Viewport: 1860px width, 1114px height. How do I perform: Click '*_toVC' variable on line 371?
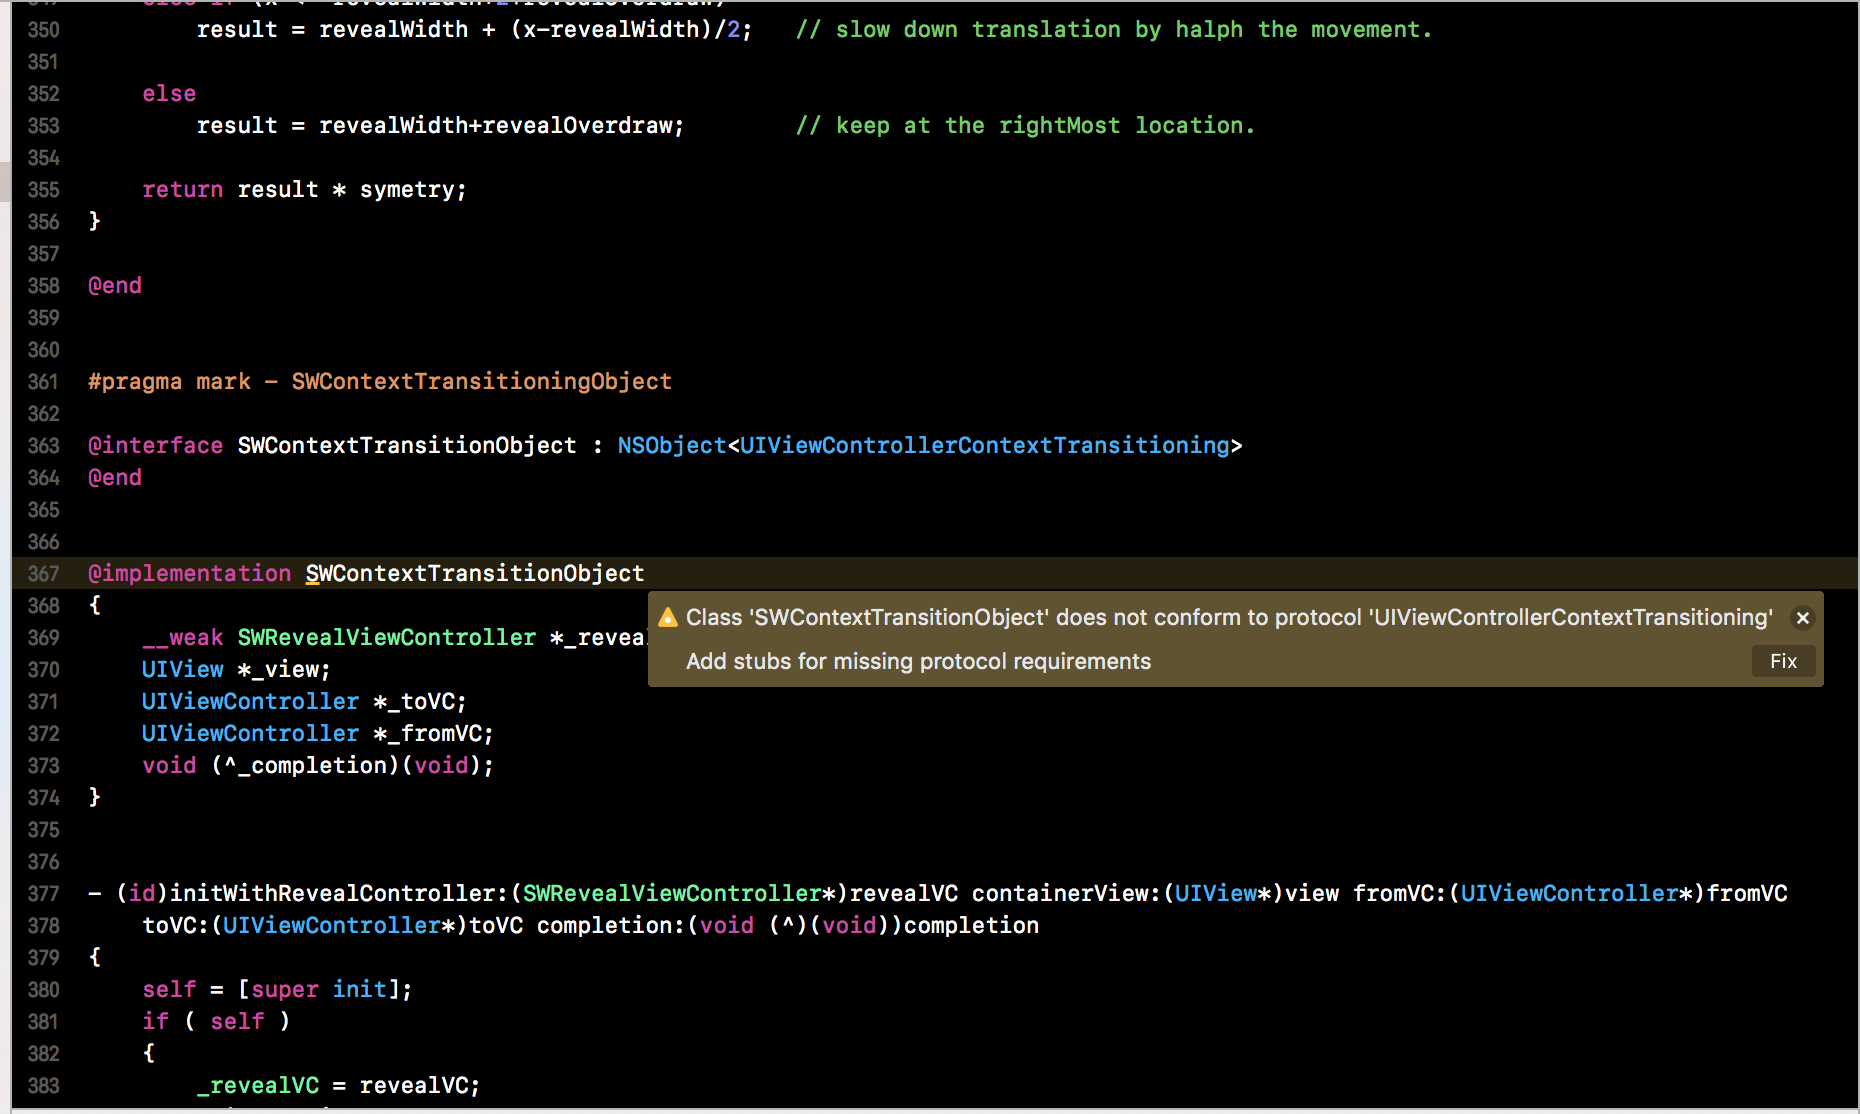(414, 701)
